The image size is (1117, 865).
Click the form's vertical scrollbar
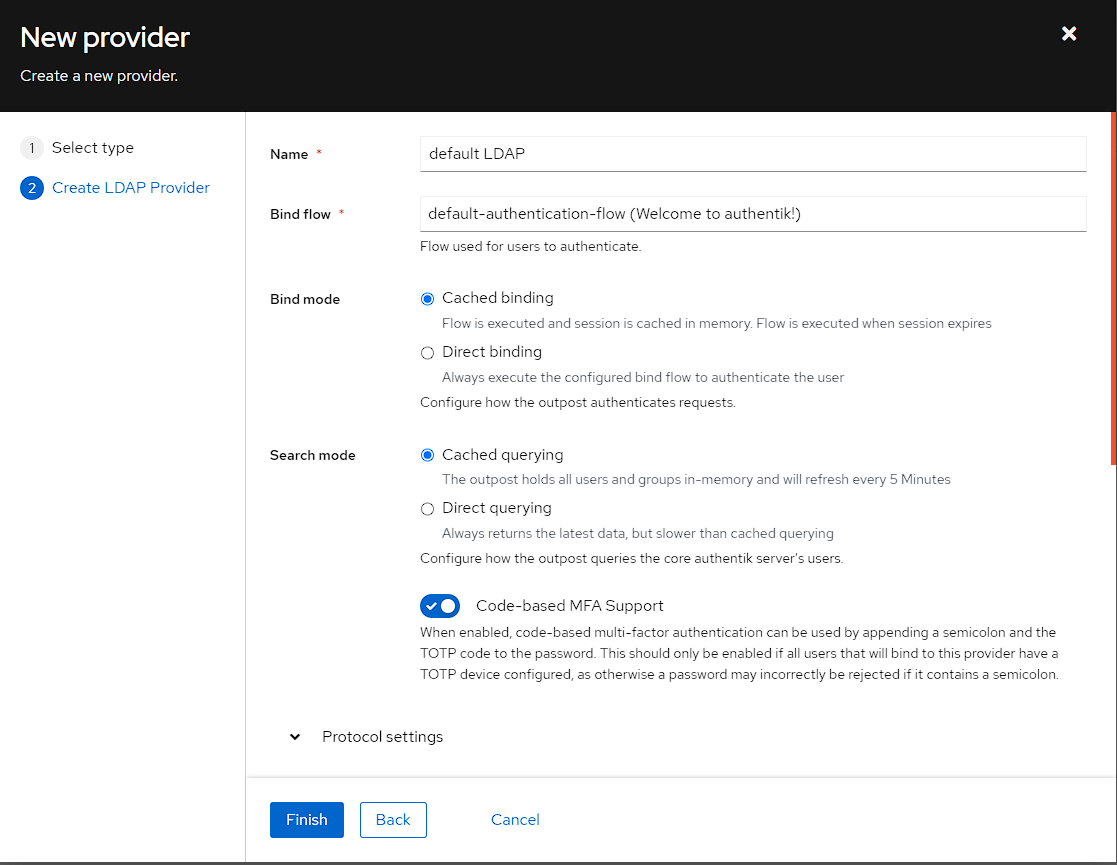click(x=1113, y=300)
